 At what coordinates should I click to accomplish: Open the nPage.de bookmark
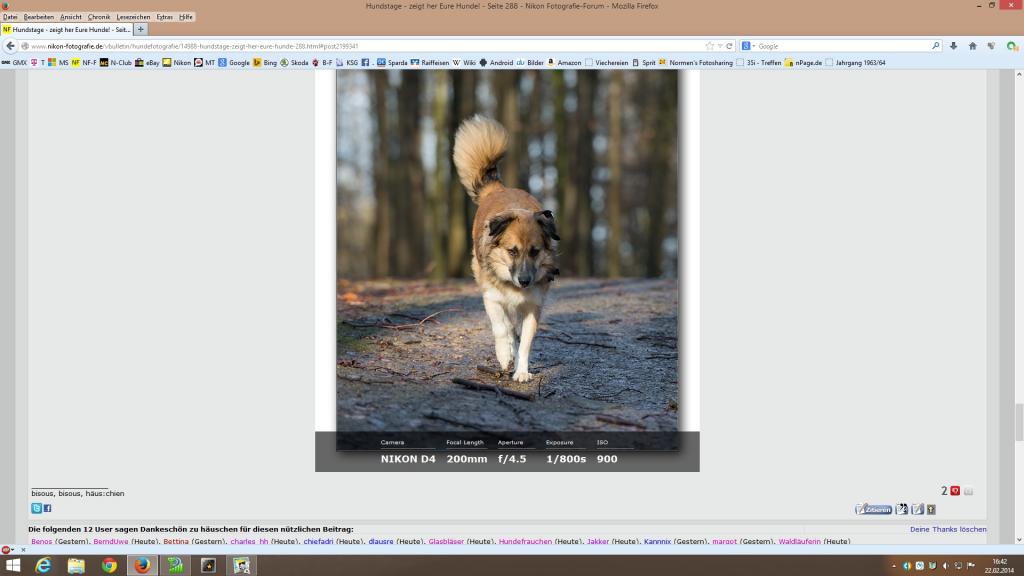click(803, 63)
